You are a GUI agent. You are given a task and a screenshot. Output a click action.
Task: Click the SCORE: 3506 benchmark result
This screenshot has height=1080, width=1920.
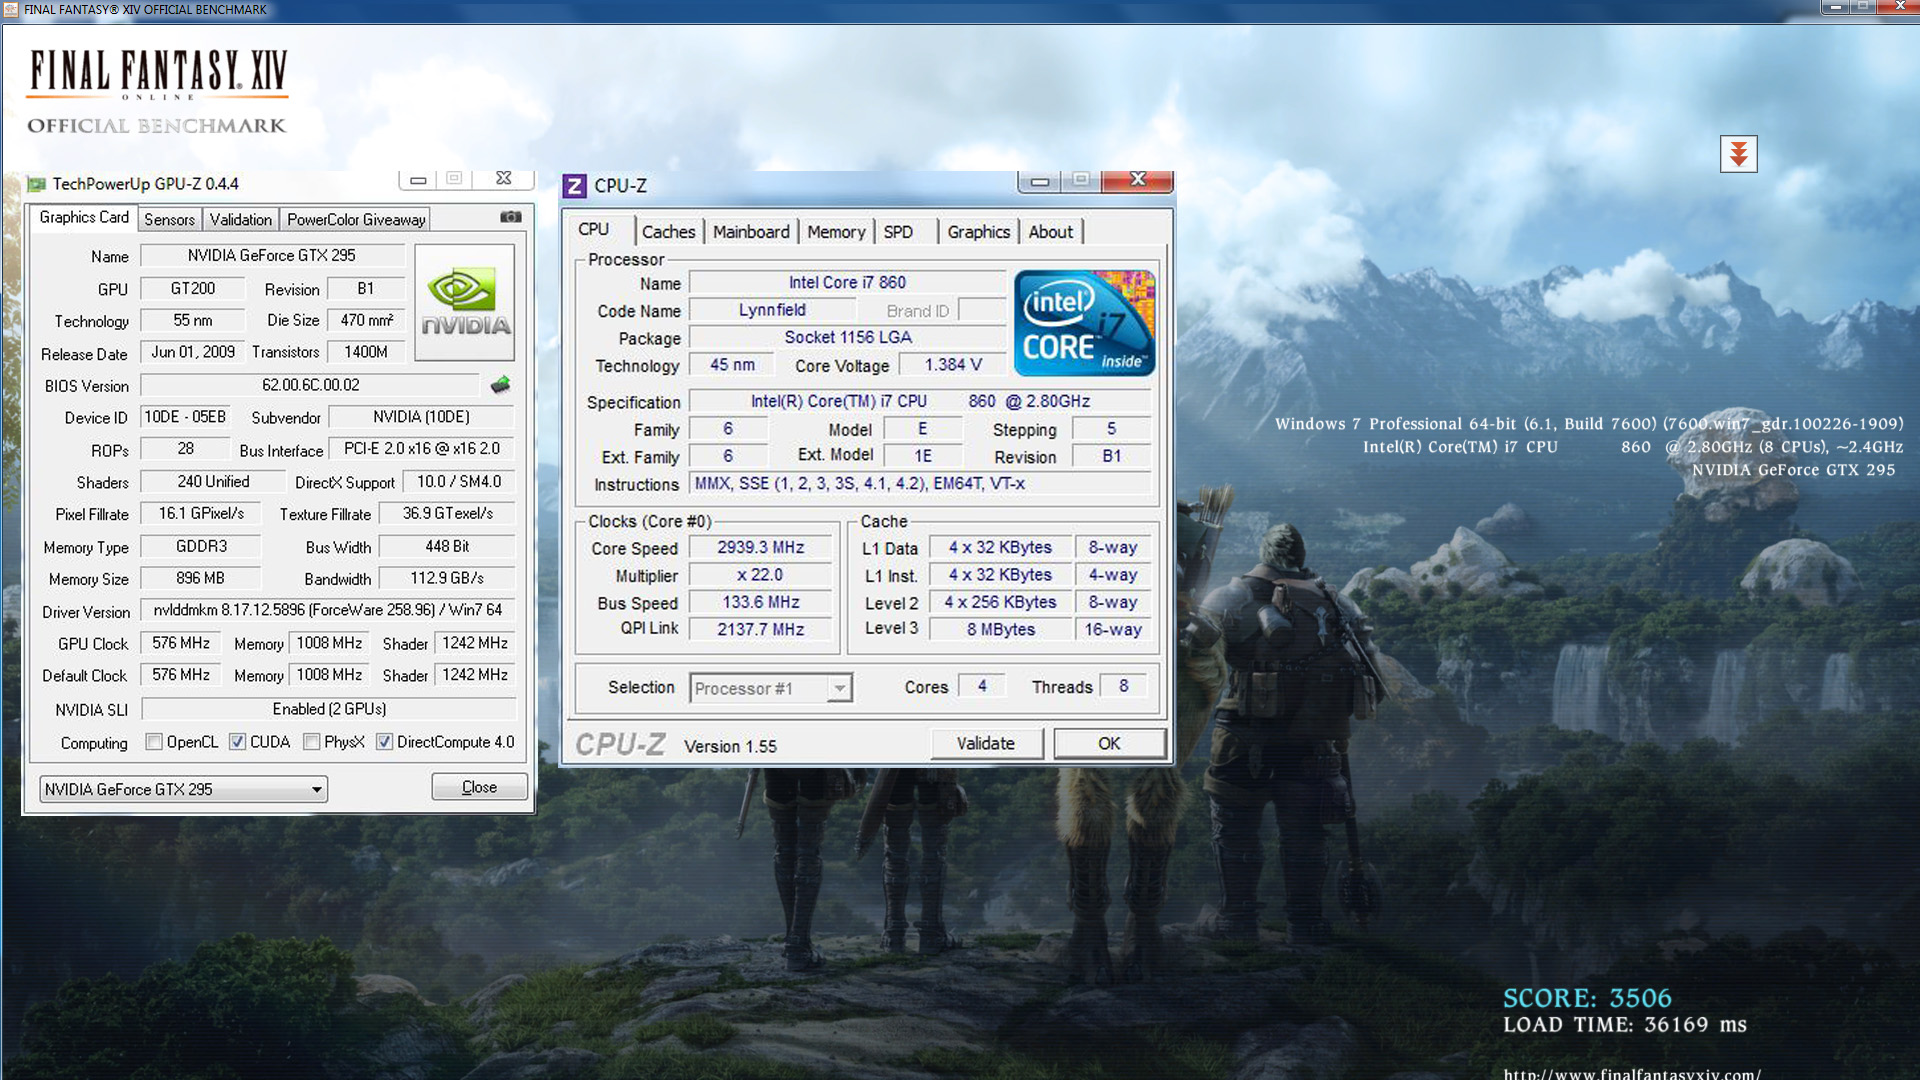pyautogui.click(x=1587, y=998)
